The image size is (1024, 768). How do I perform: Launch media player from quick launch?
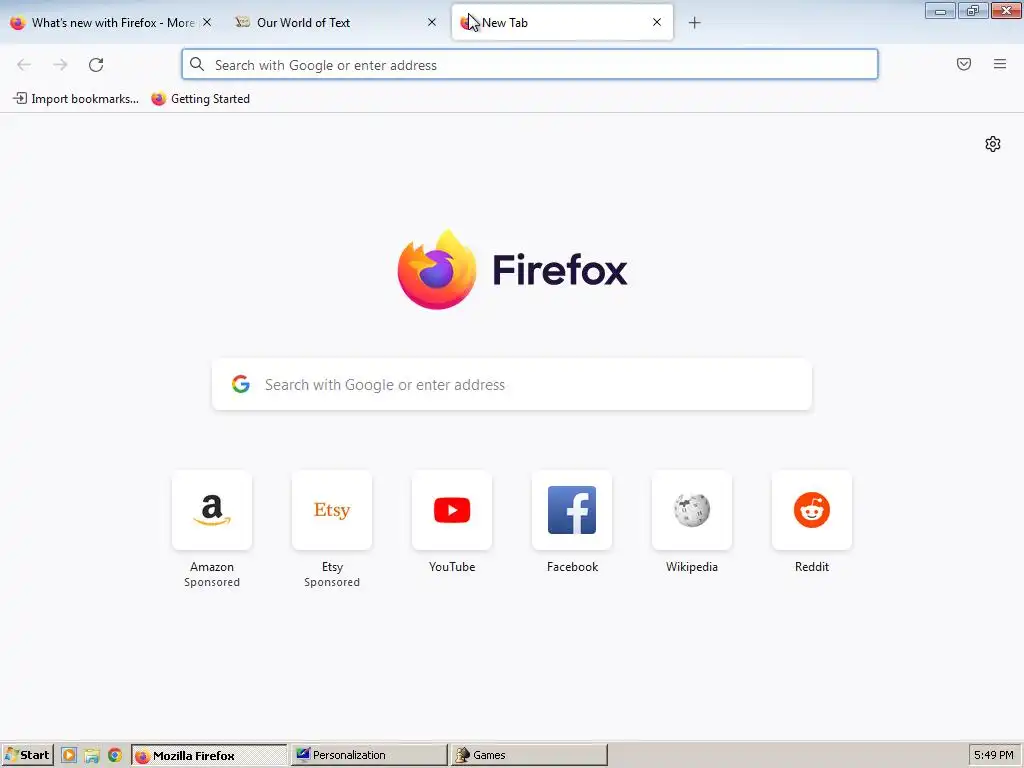(x=69, y=756)
